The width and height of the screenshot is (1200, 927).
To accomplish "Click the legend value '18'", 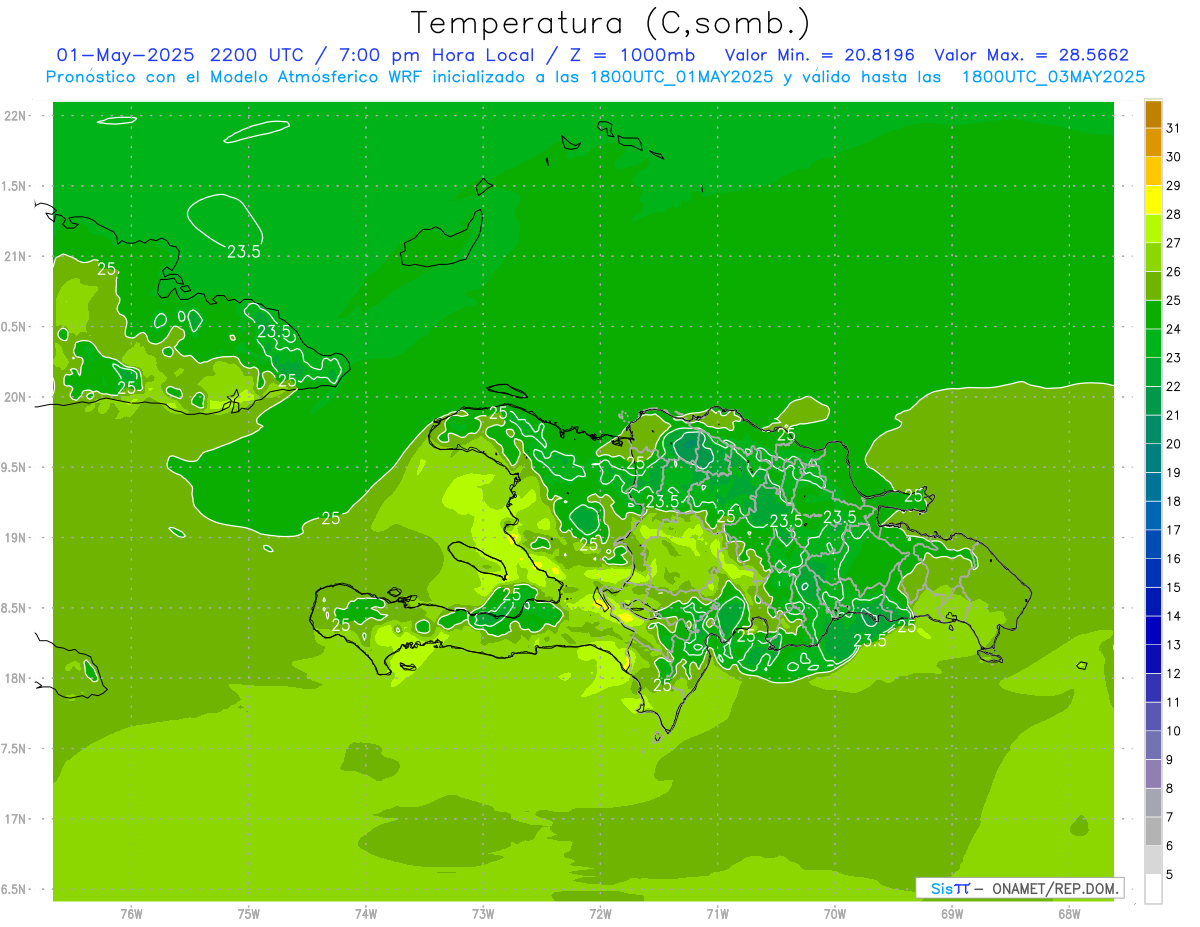I will pyautogui.click(x=1173, y=501).
